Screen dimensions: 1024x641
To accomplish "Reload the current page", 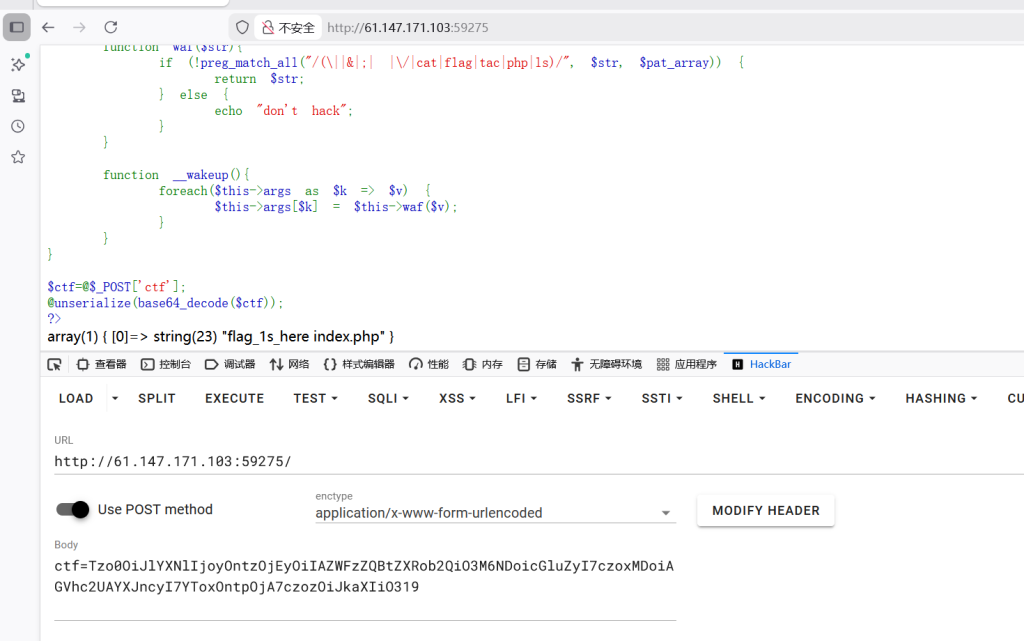I will 111,27.
